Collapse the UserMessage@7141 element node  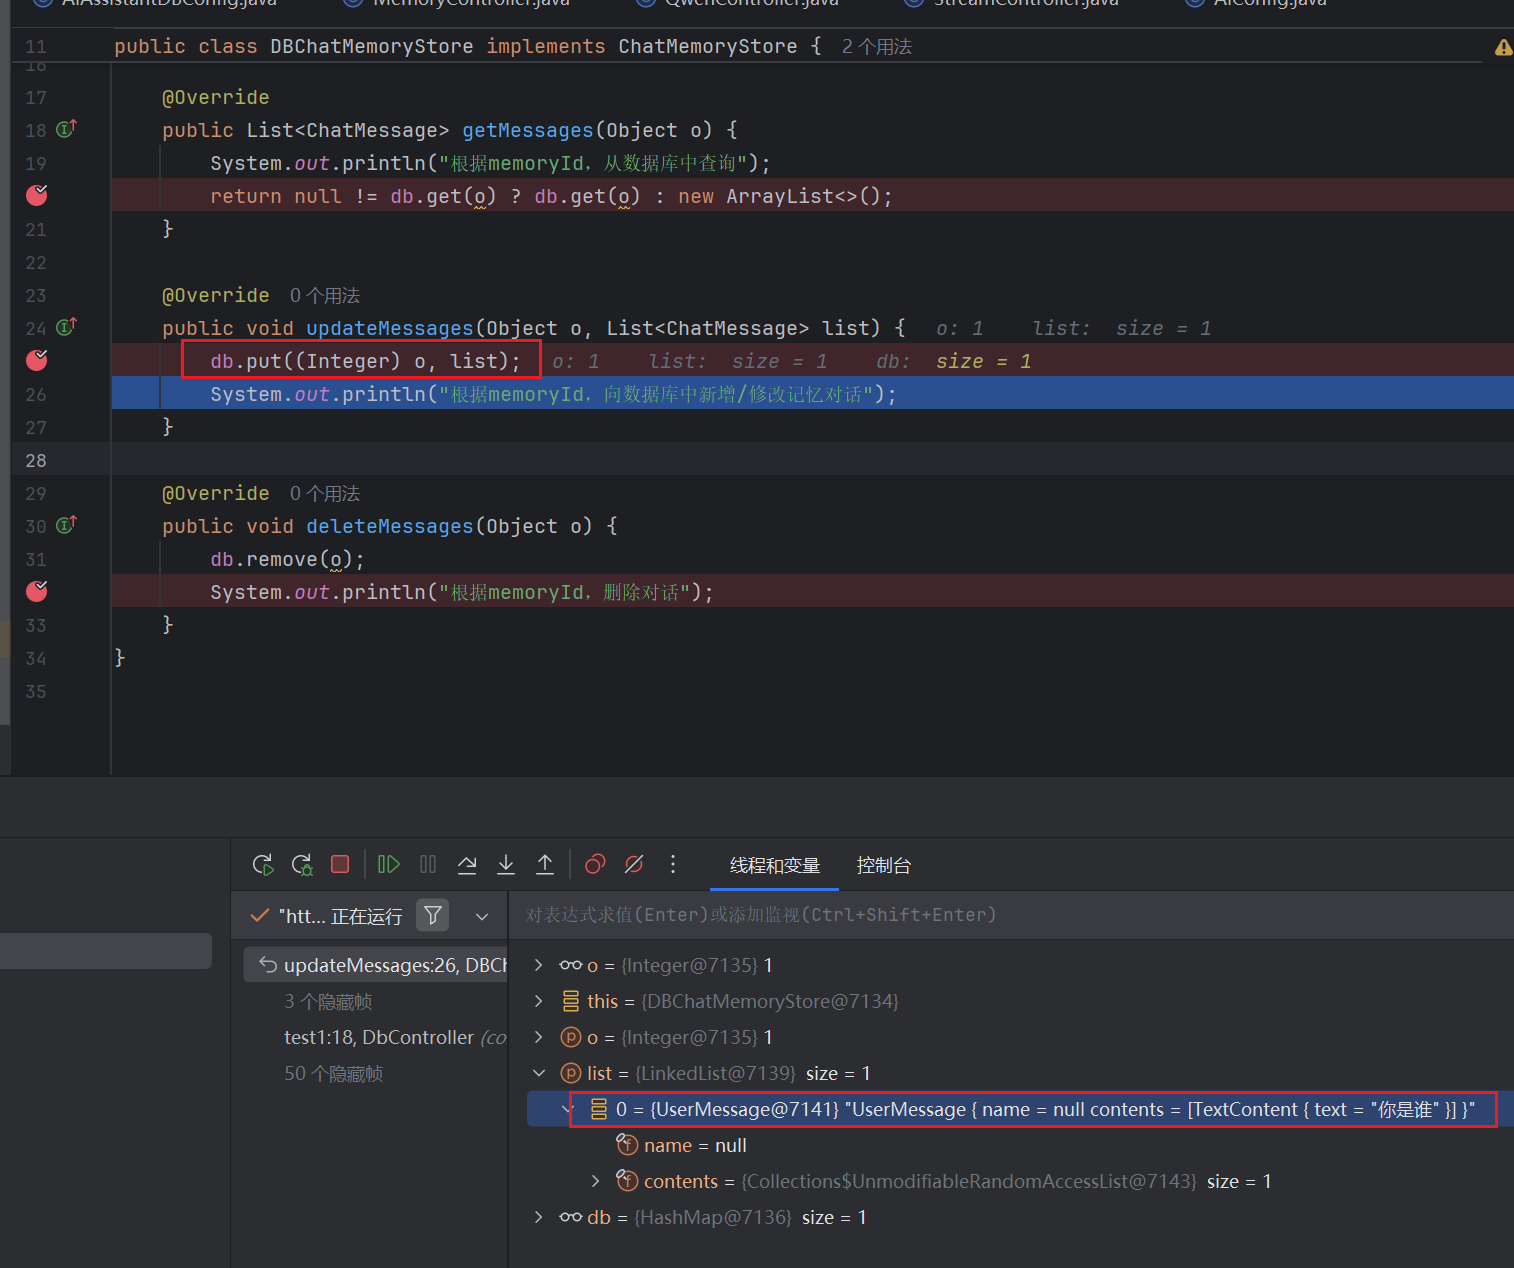point(567,1109)
